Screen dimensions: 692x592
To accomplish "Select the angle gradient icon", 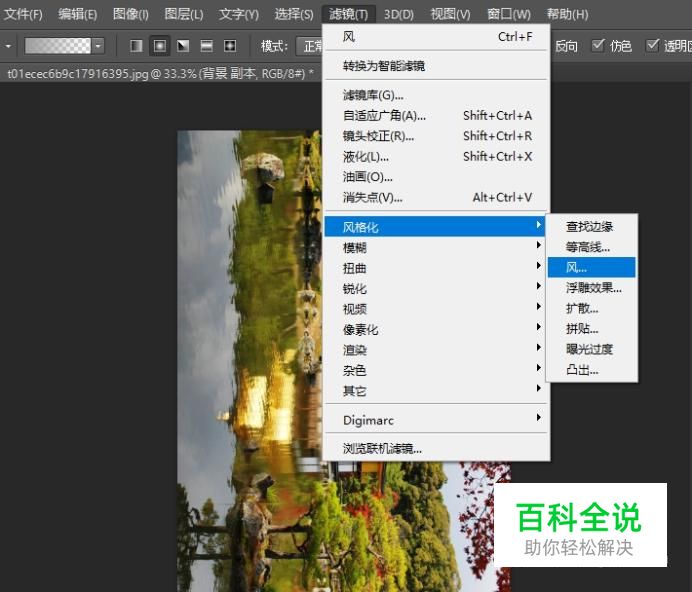I will [x=183, y=45].
